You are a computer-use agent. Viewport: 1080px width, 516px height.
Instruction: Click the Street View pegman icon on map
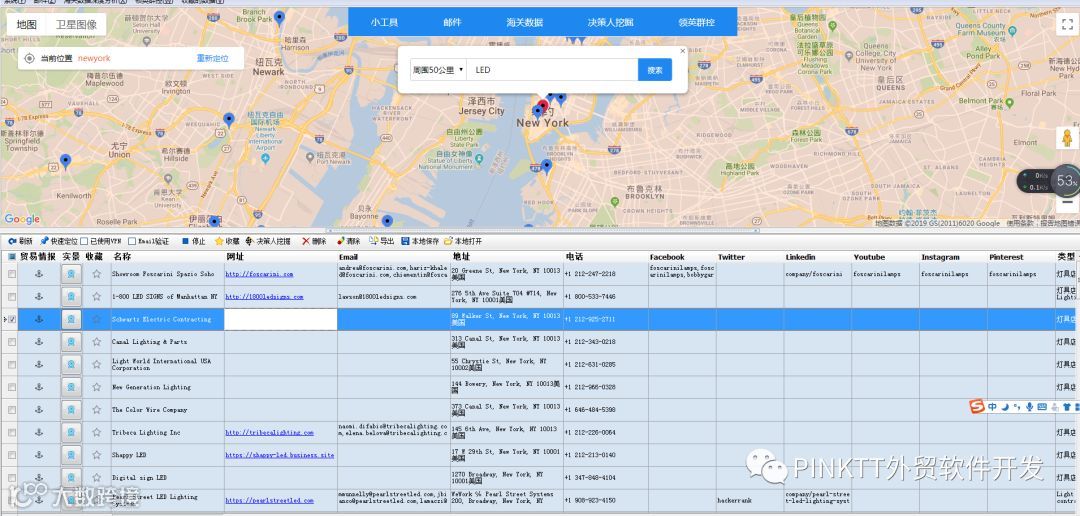pos(1067,138)
